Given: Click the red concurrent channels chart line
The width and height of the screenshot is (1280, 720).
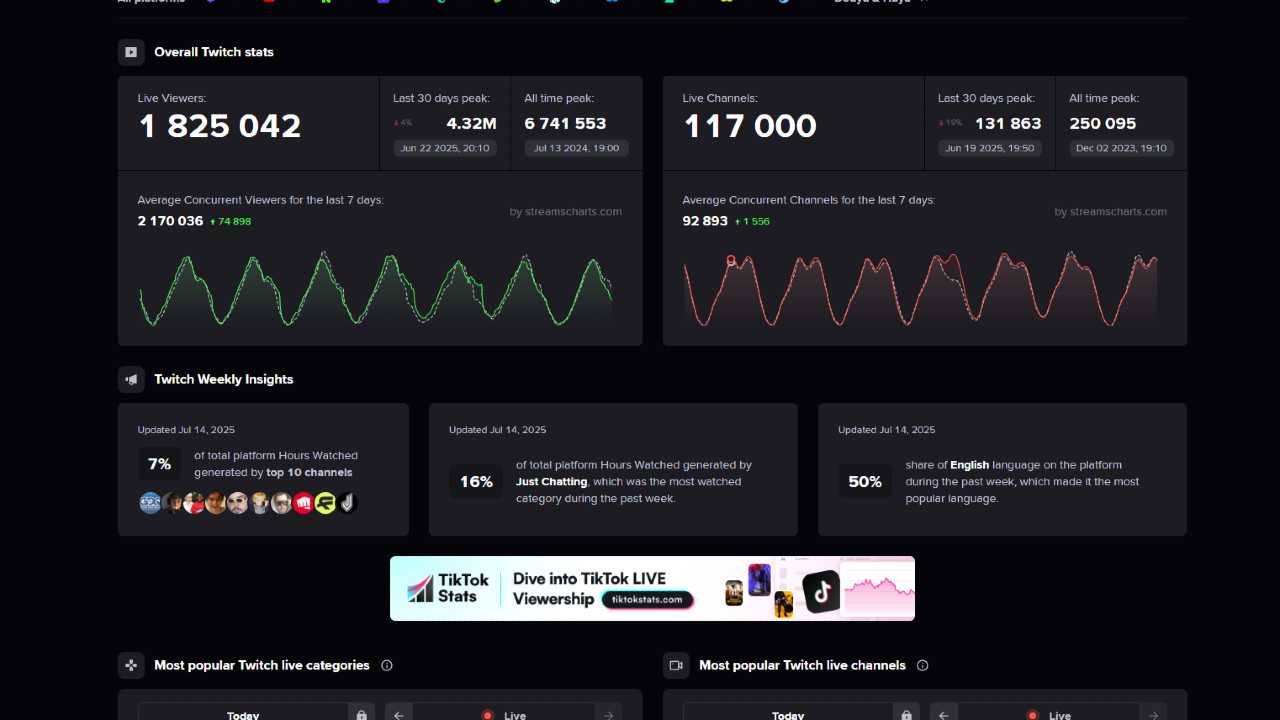Looking at the screenshot, I should [x=920, y=288].
